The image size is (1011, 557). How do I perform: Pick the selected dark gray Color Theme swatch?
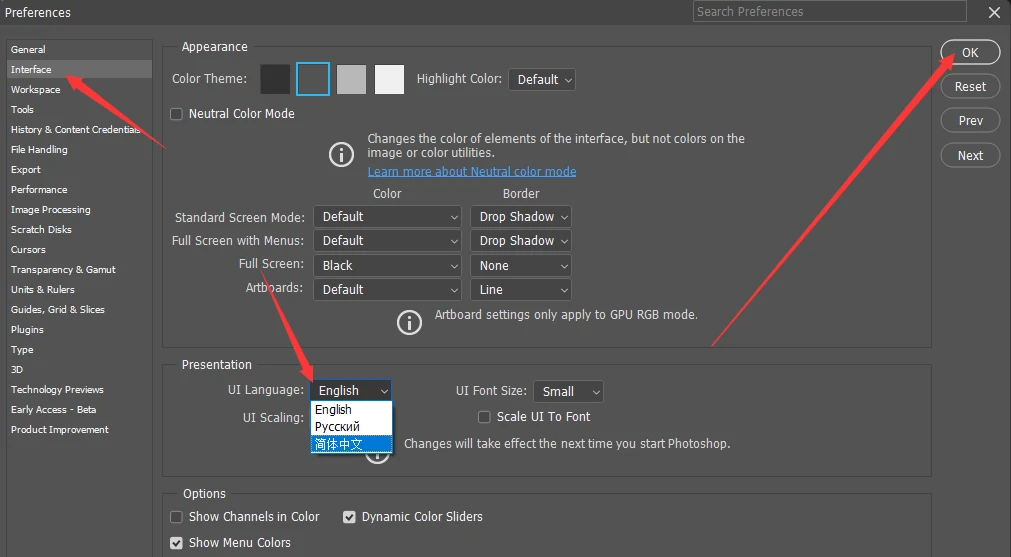pos(313,79)
